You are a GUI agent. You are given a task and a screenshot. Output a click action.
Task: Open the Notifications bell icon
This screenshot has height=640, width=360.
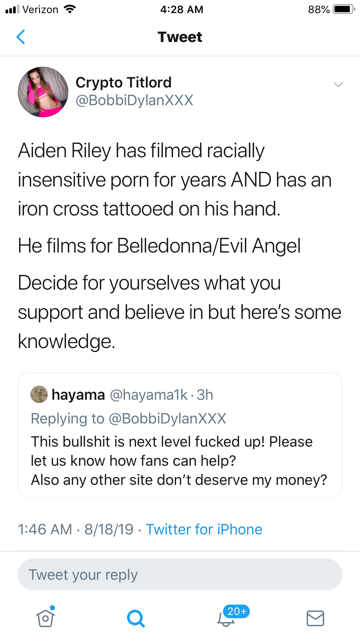(x=226, y=619)
